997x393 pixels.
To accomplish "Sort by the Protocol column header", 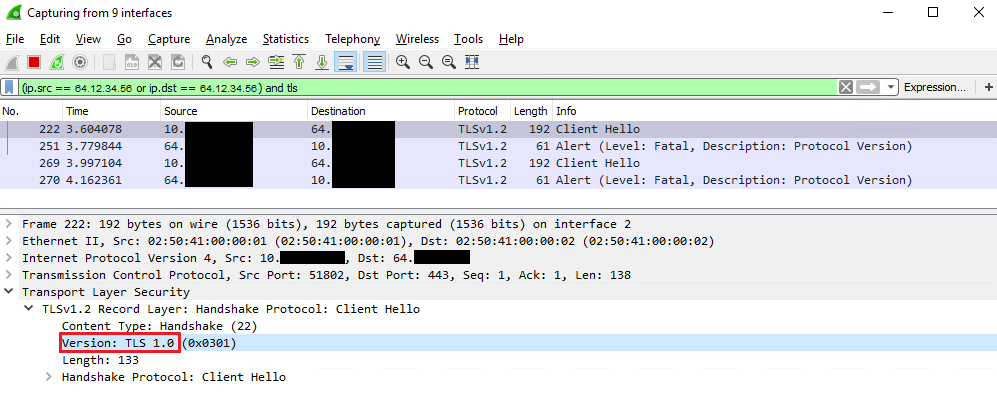I will [x=482, y=111].
